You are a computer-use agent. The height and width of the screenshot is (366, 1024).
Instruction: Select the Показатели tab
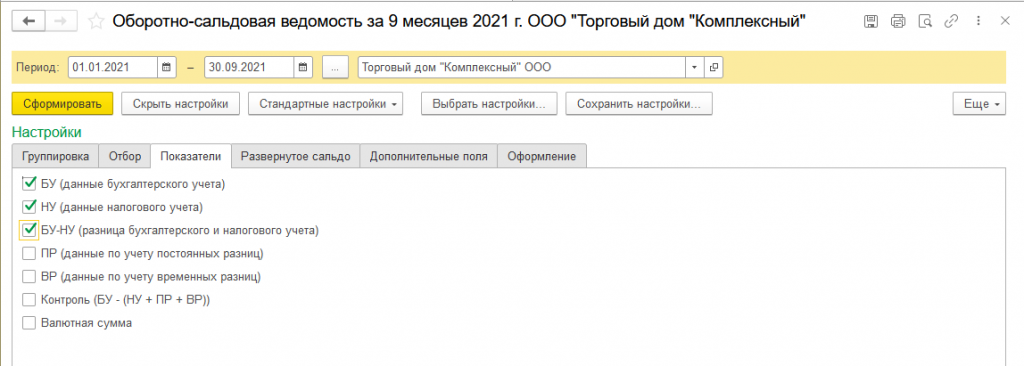point(191,157)
